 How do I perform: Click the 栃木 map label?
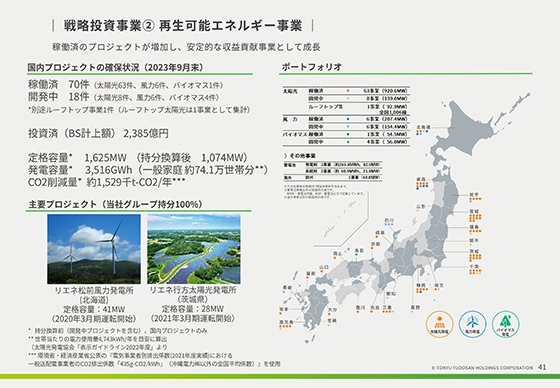pyautogui.click(x=474, y=240)
